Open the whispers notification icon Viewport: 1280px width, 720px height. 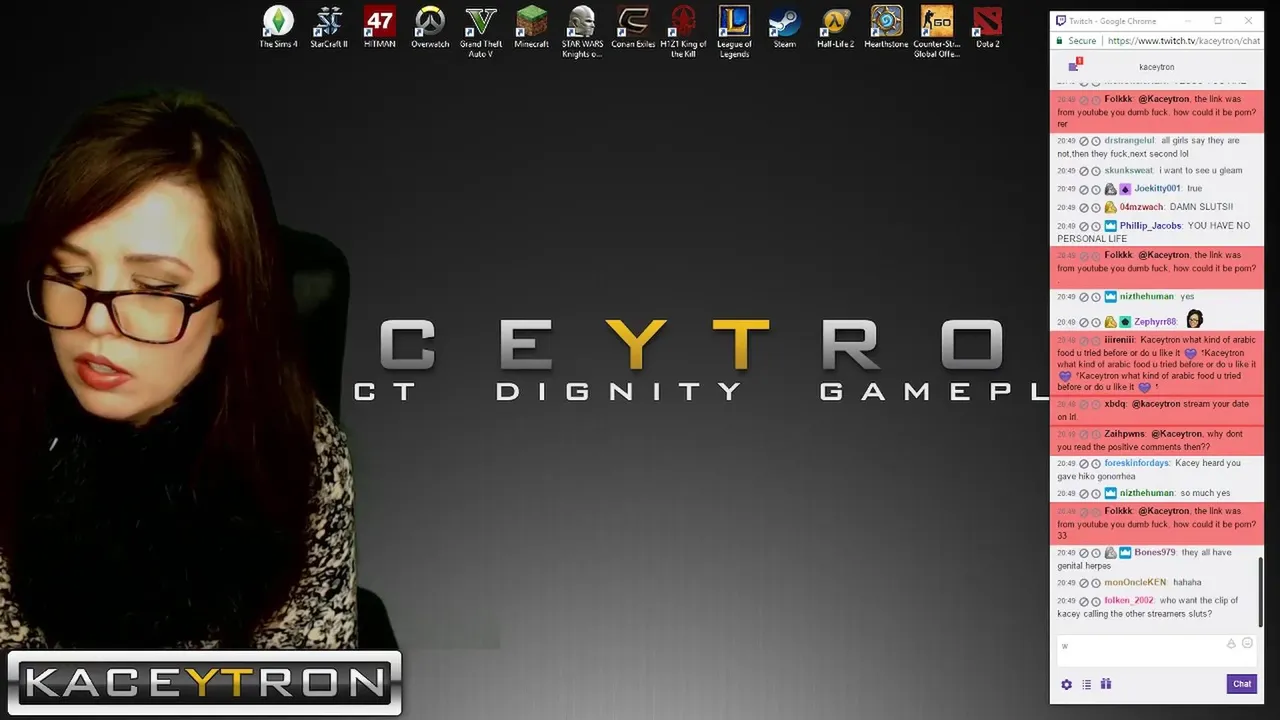(1074, 66)
